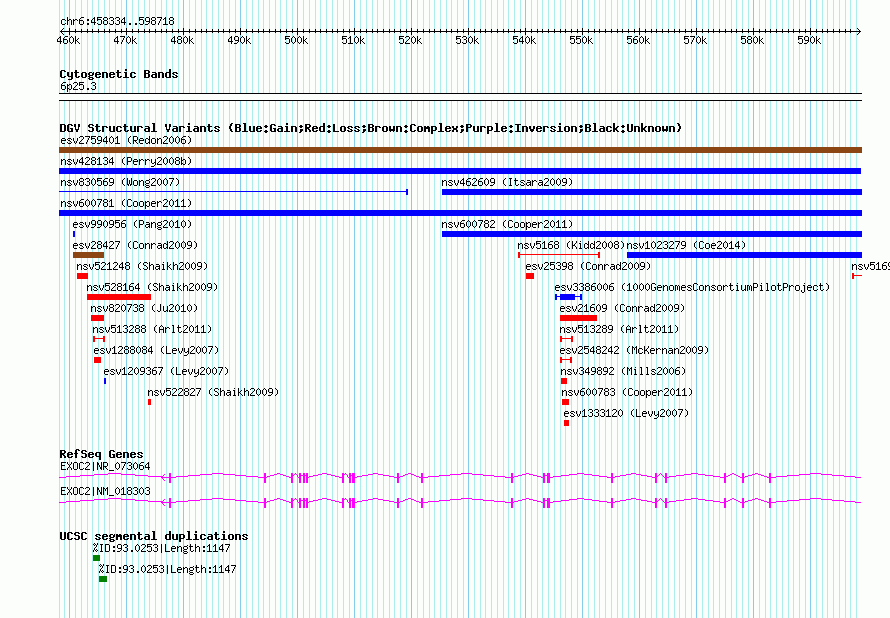Click the Cytogenetic Bands track title
890x618 pixels.
pyautogui.click(x=119, y=74)
